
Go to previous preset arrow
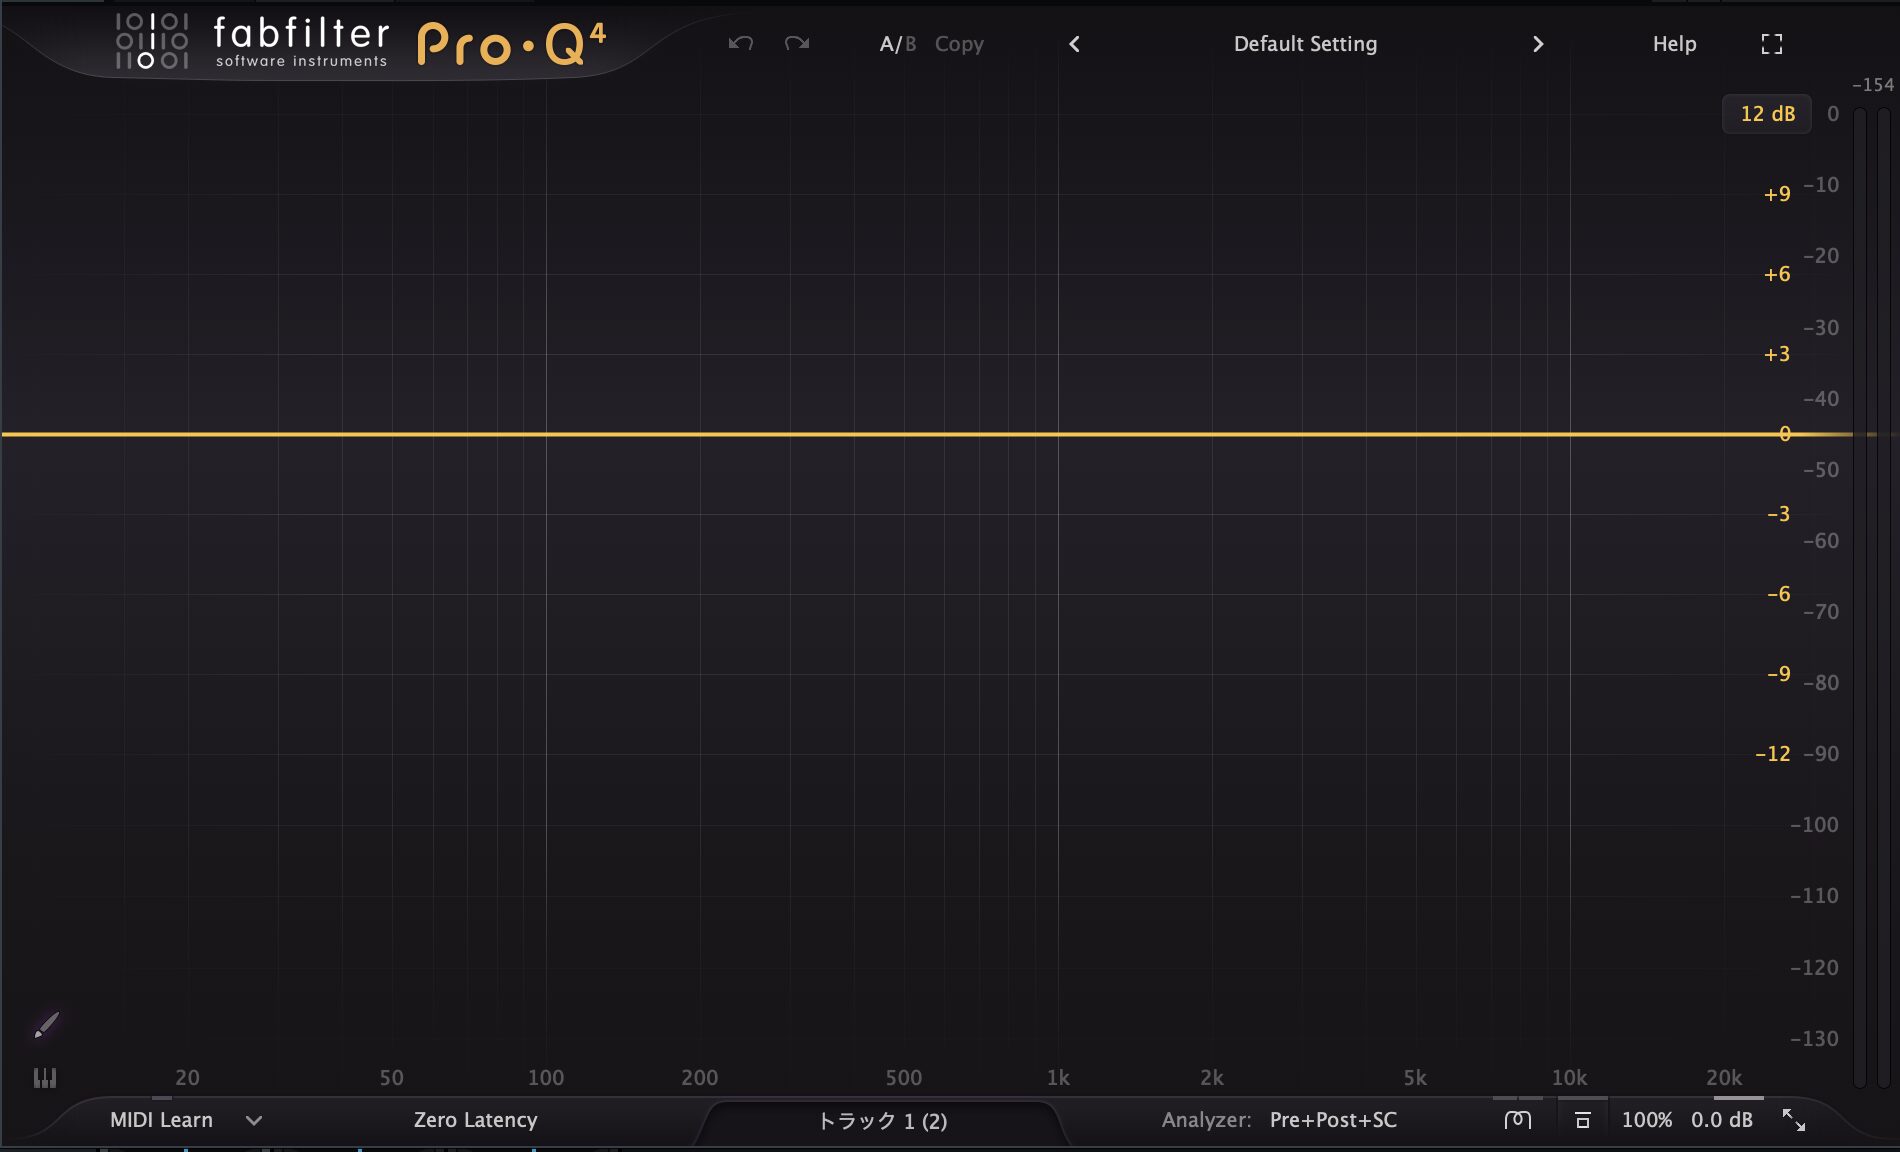coord(1074,44)
